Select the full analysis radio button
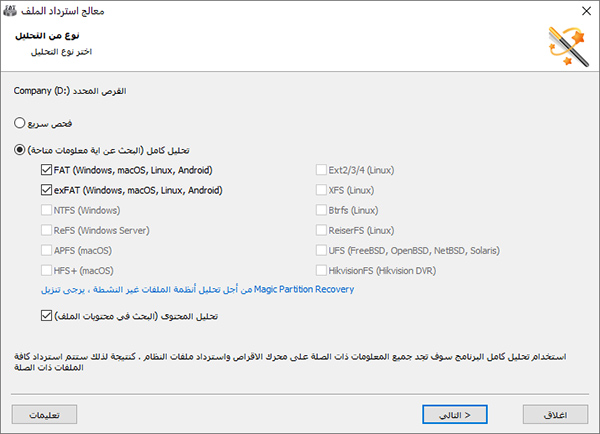Screen dimensions: 600x434 [20, 150]
